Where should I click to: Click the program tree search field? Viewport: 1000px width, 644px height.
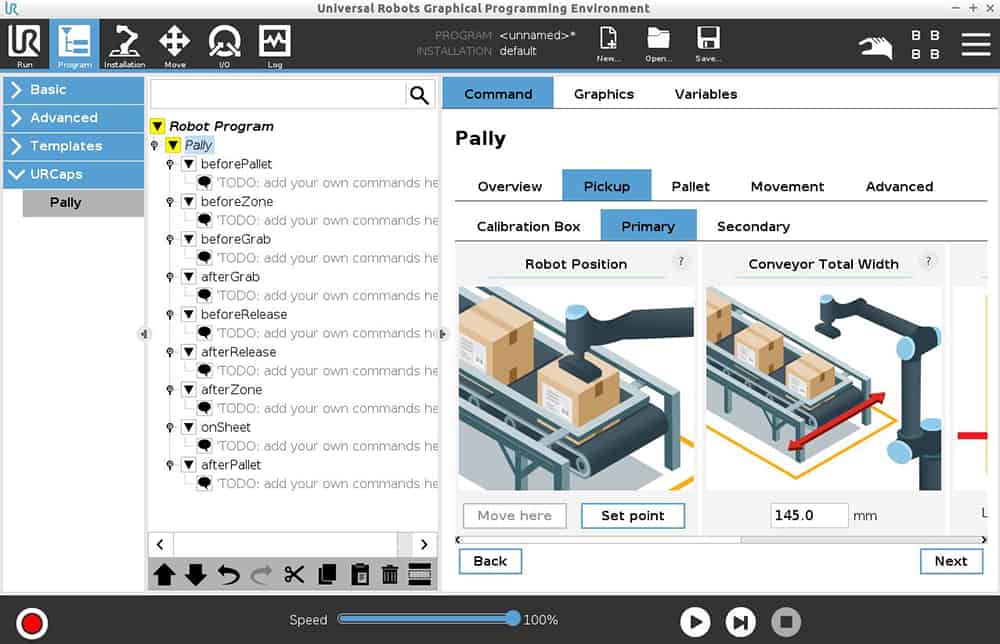tap(278, 95)
